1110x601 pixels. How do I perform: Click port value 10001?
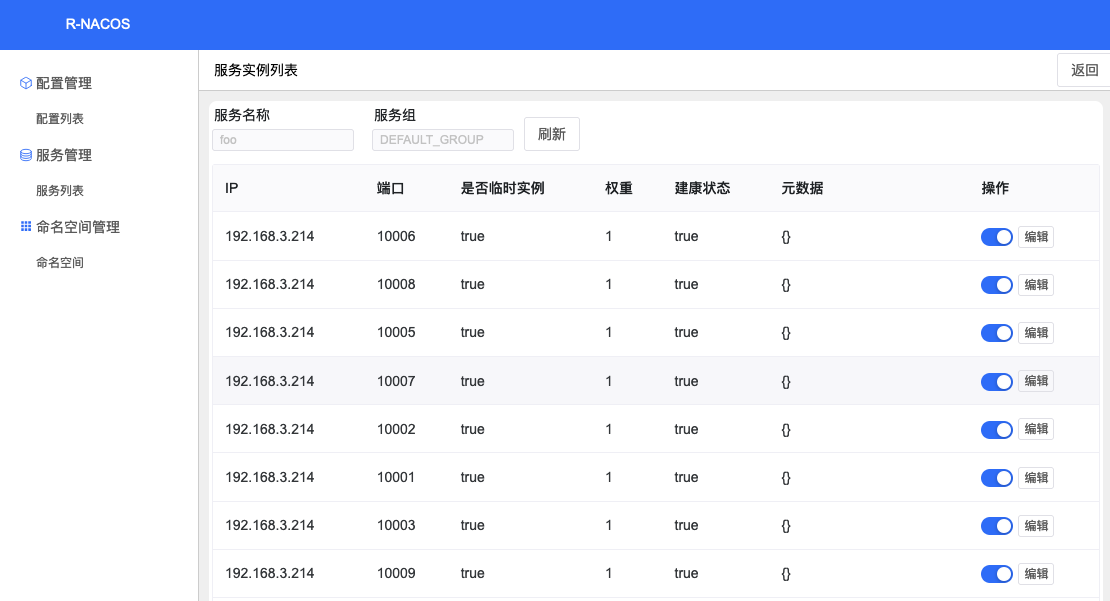pyautogui.click(x=396, y=477)
